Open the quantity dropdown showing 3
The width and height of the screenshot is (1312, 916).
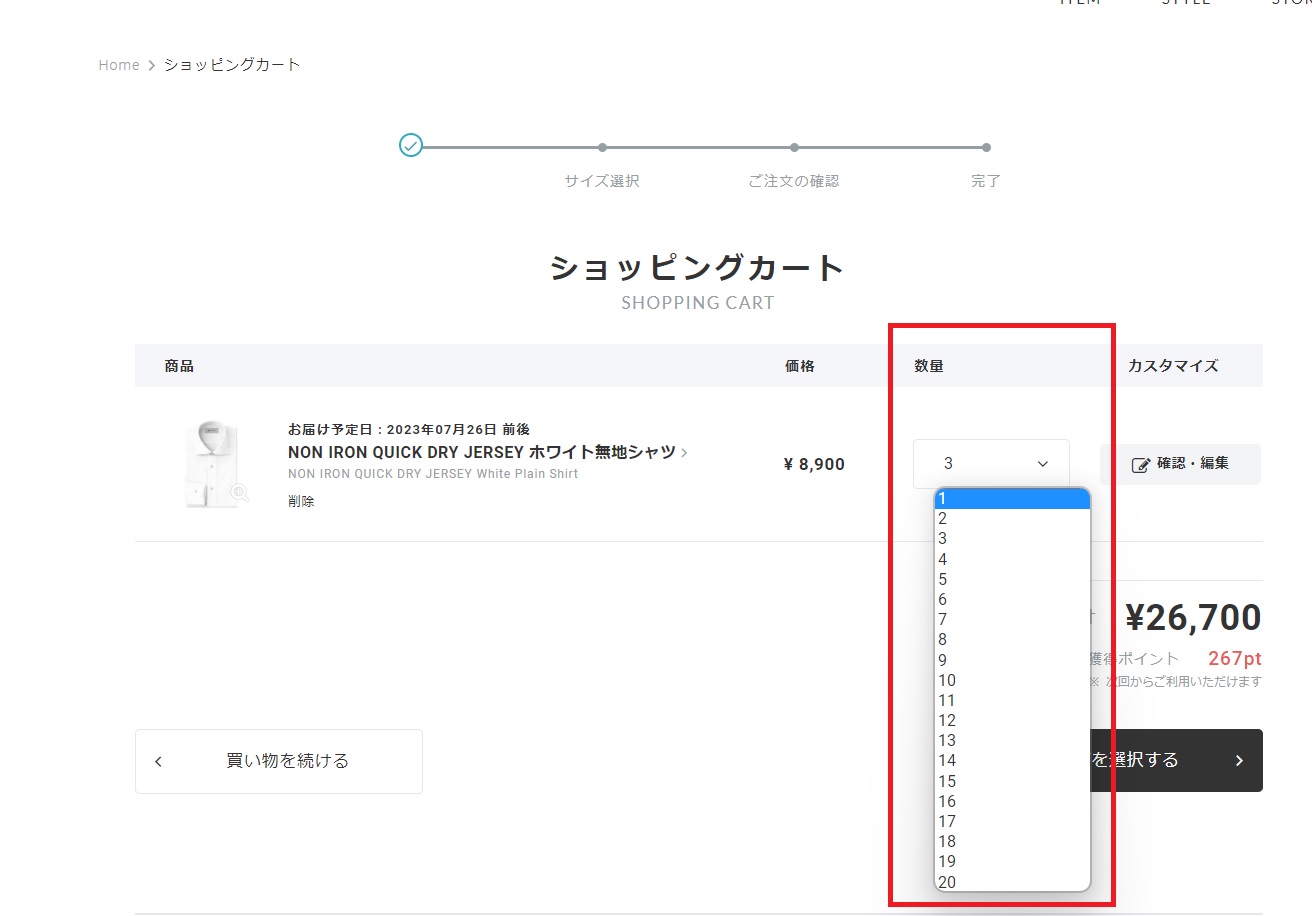(x=991, y=464)
